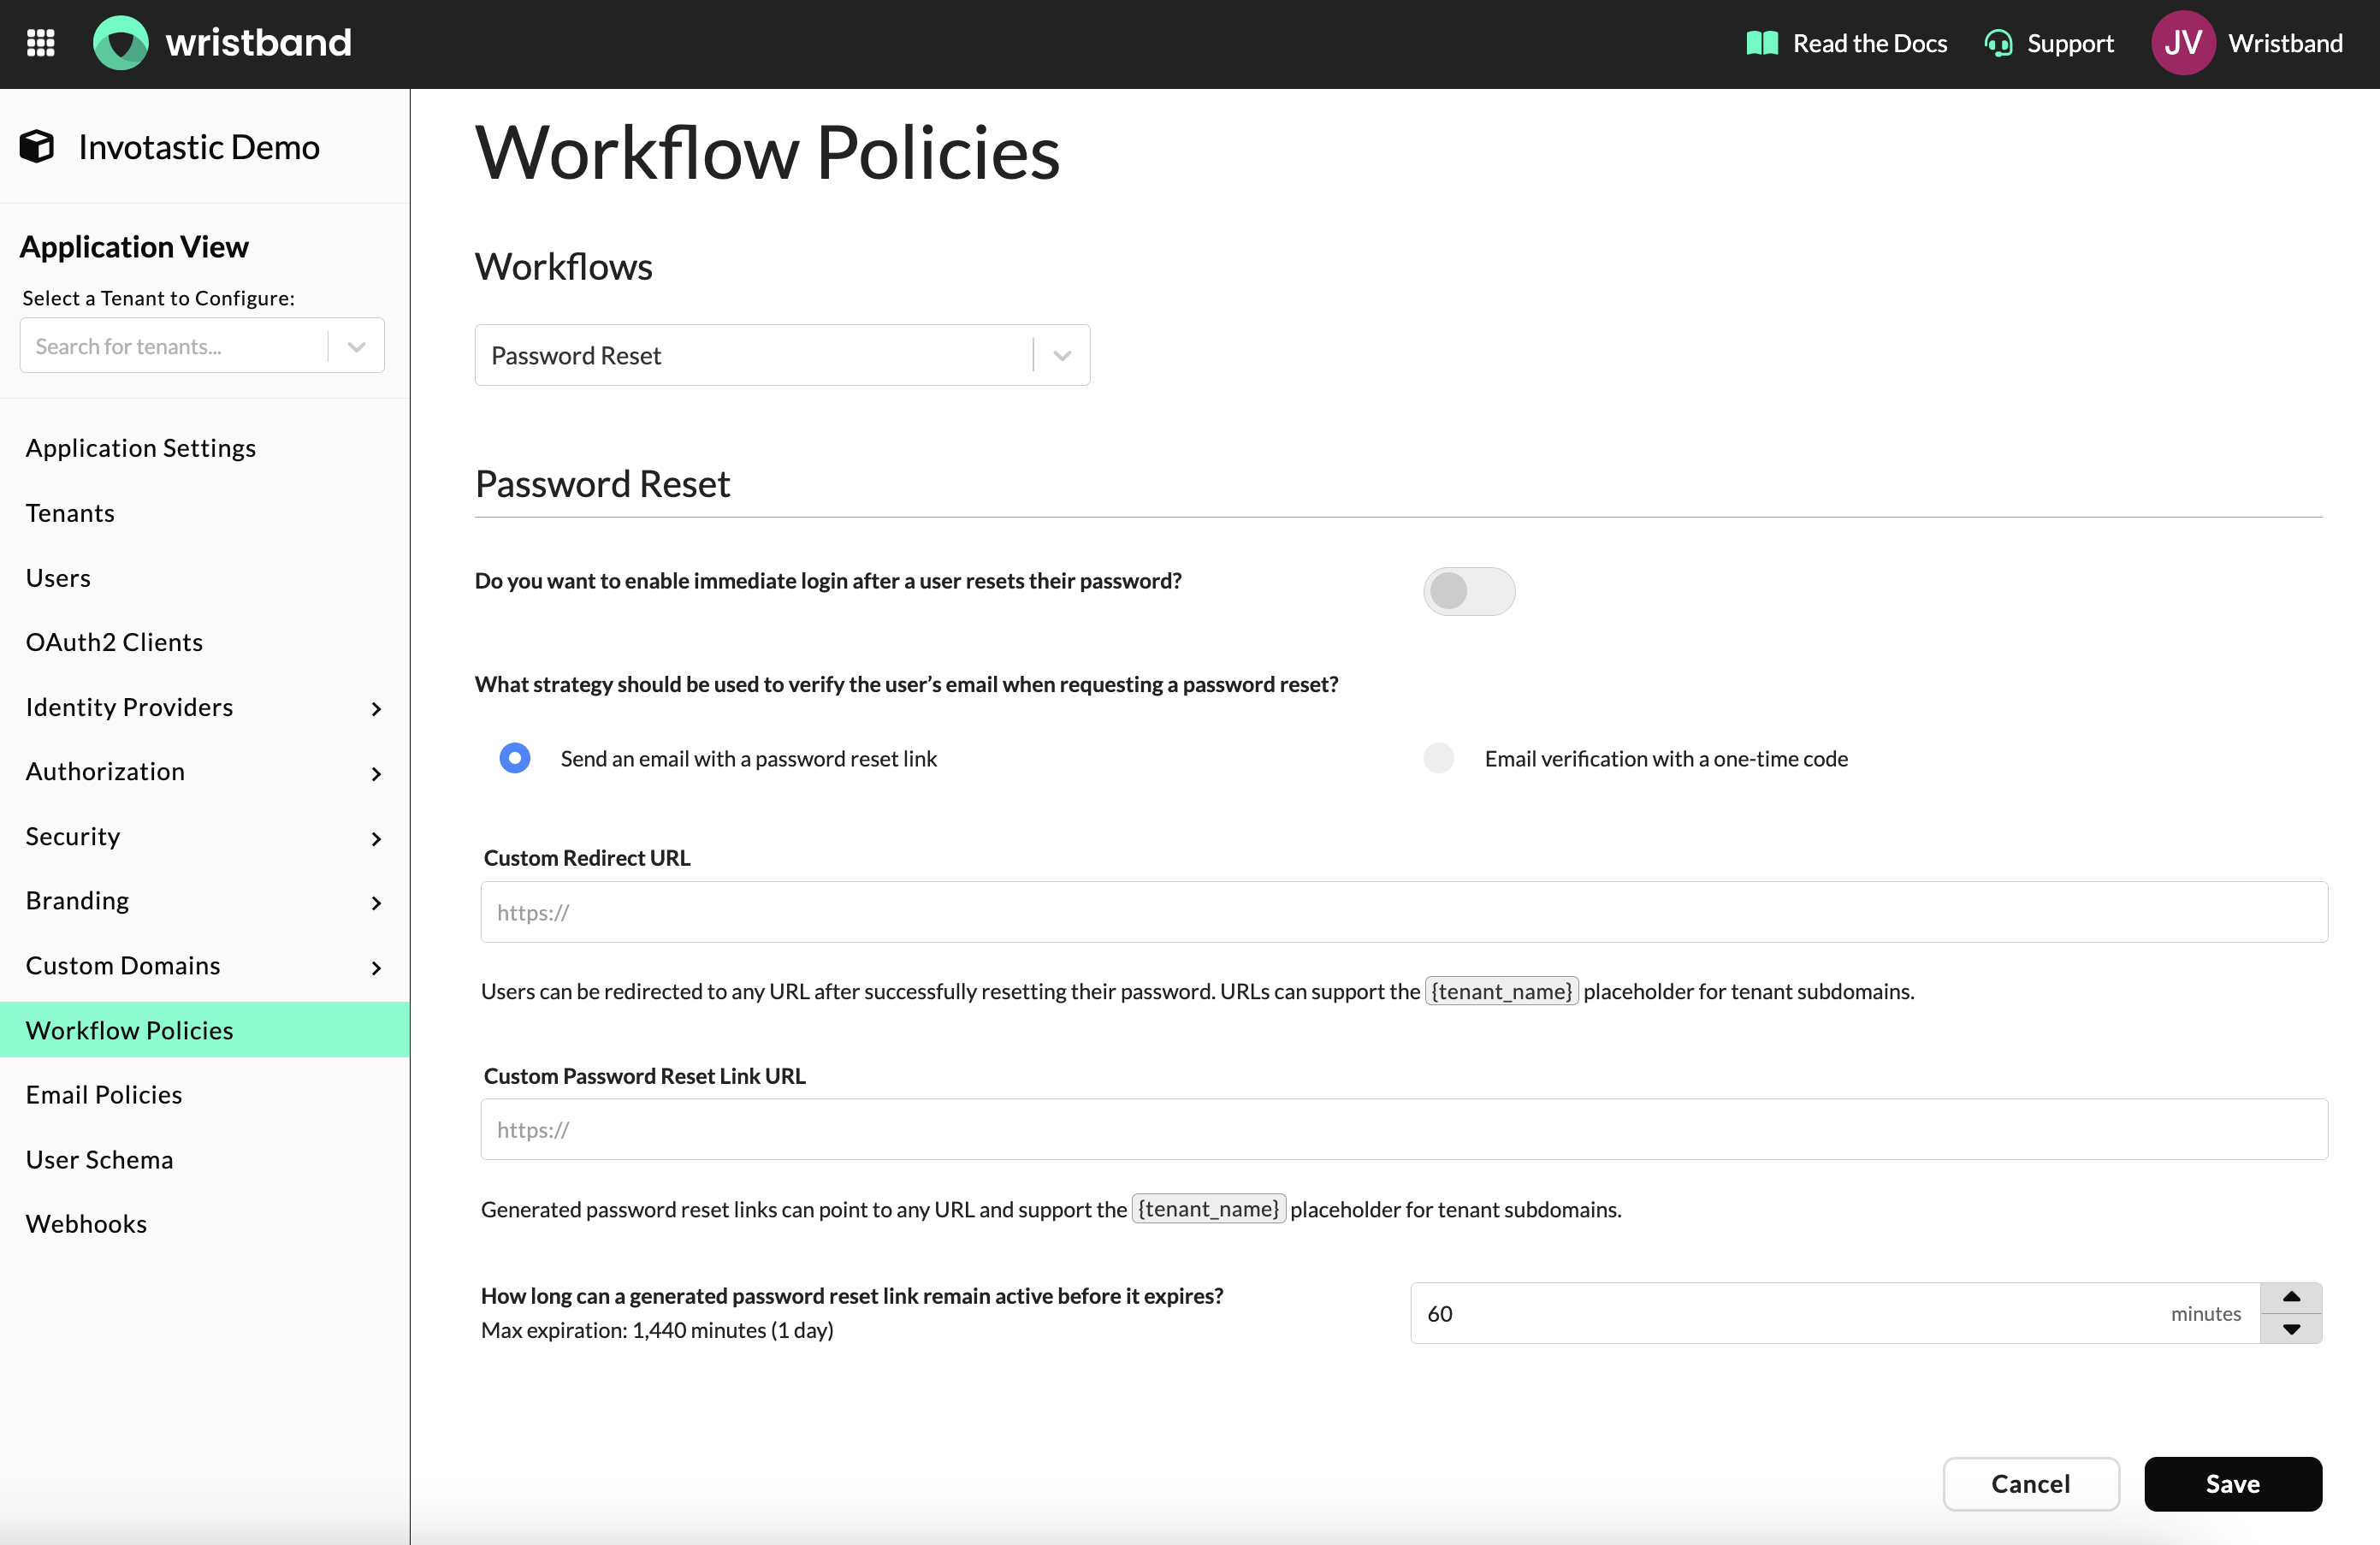The width and height of the screenshot is (2380, 1545).
Task: Open the apps grid icon
Action: (x=41, y=43)
